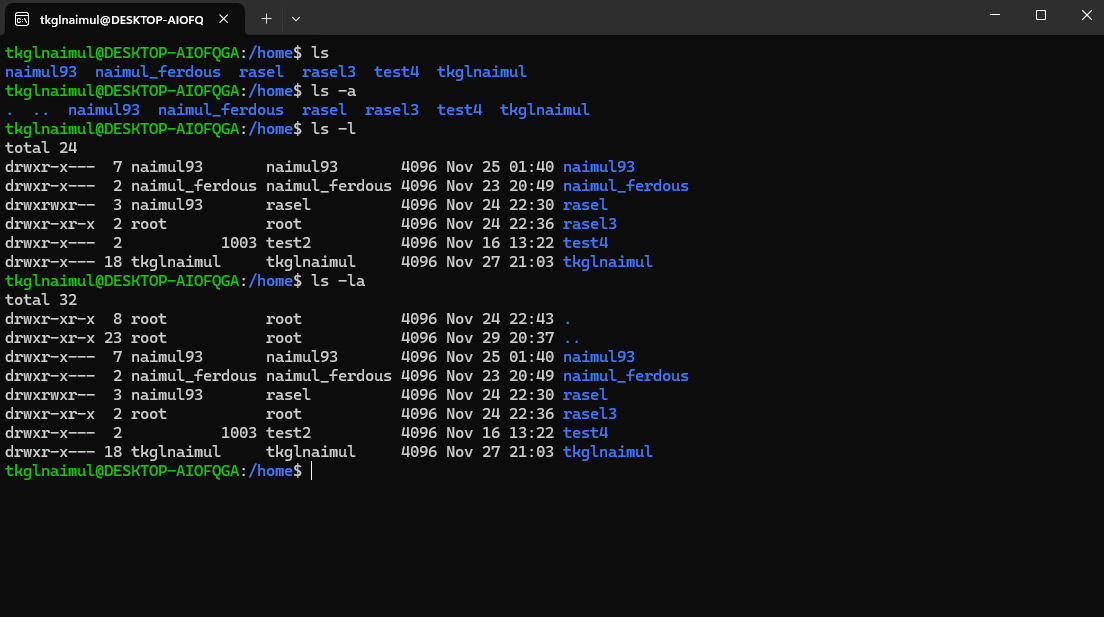
Task: Open the new-tab profile dropdown chevron
Action: [x=296, y=19]
